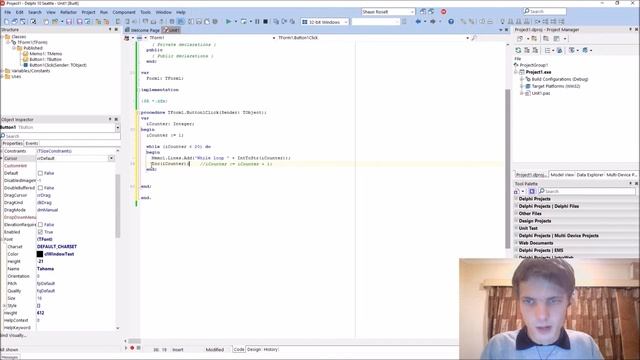Click the lightbulb icon in toolbar
This screenshot has width=640, height=360.
[502, 22]
